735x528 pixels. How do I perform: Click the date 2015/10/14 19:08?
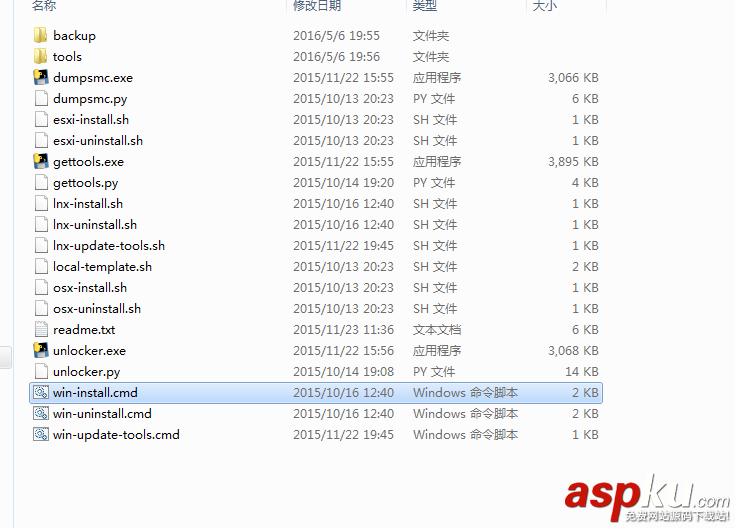click(x=344, y=371)
